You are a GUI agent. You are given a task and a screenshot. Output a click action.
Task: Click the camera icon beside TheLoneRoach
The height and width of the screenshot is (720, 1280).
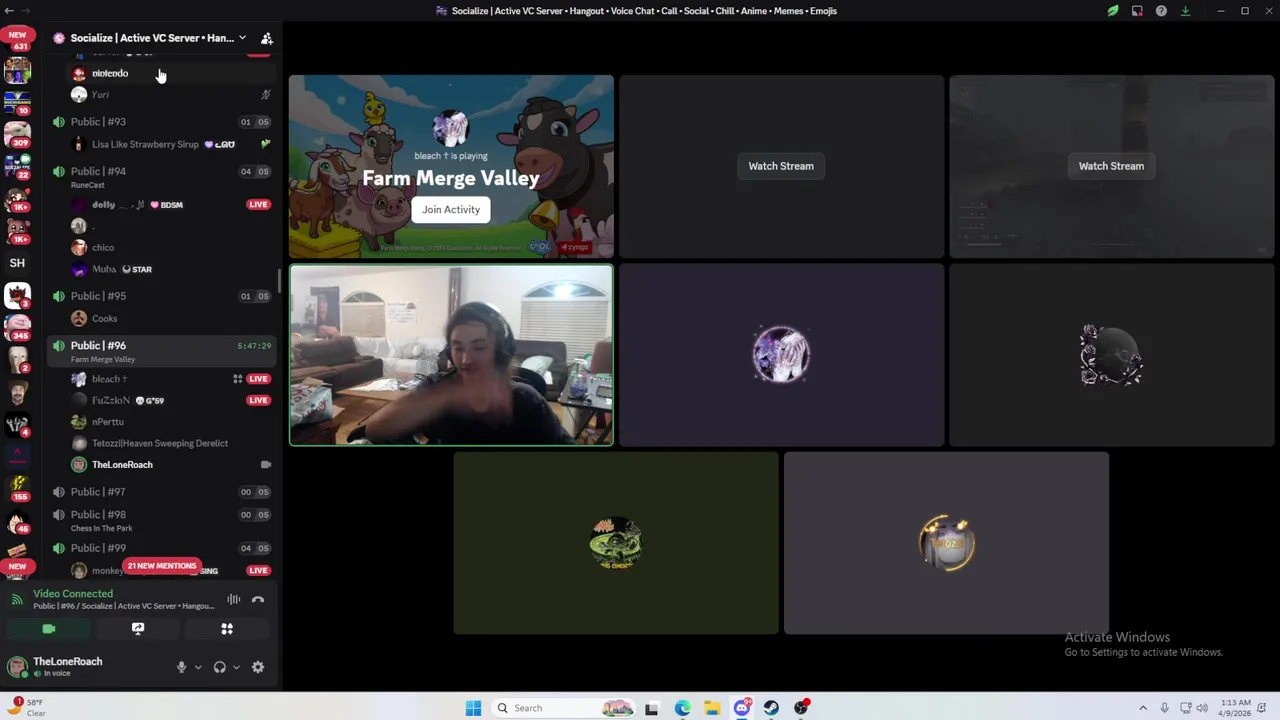pos(265,465)
